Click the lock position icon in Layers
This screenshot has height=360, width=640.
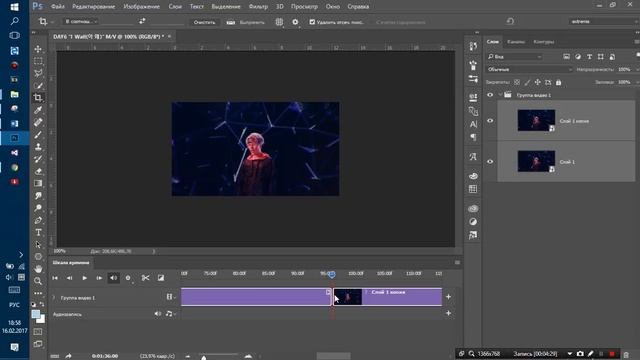[538, 82]
